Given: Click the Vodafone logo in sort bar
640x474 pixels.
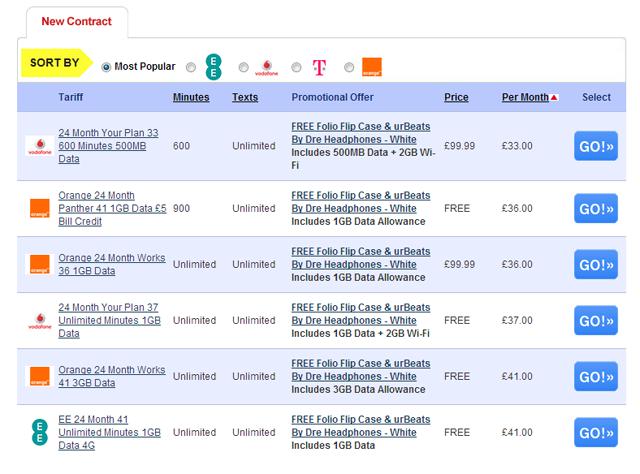Looking at the screenshot, I should coord(267,68).
